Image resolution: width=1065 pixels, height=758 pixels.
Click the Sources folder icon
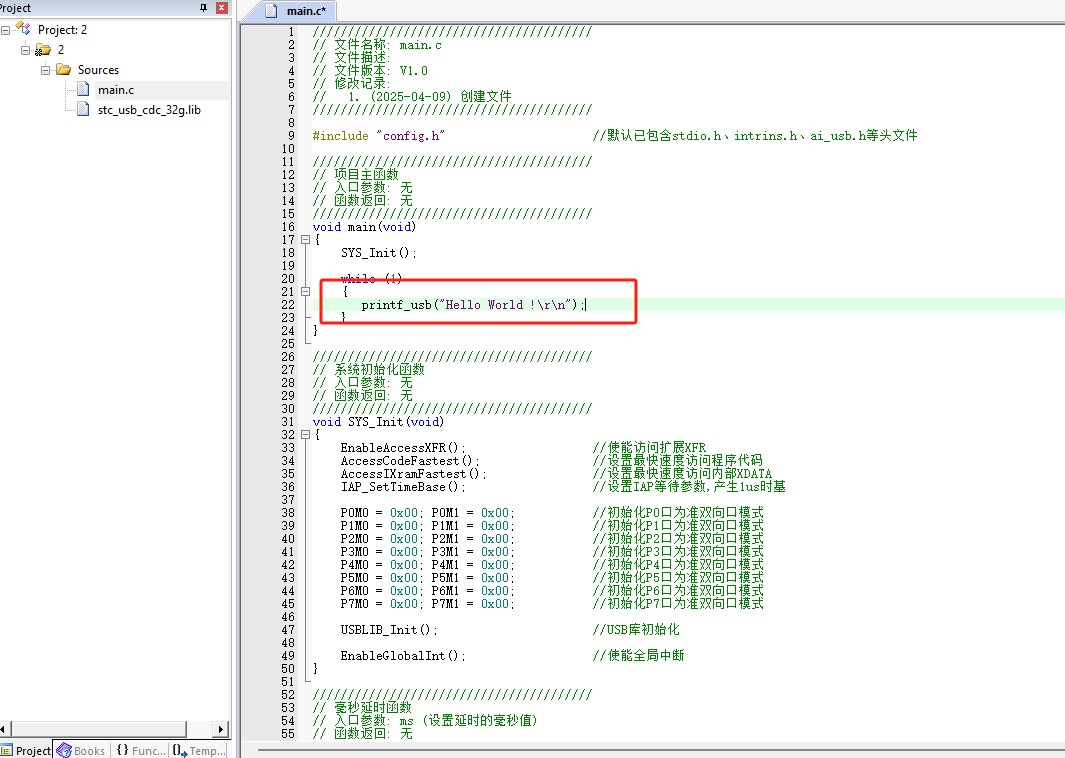click(64, 69)
